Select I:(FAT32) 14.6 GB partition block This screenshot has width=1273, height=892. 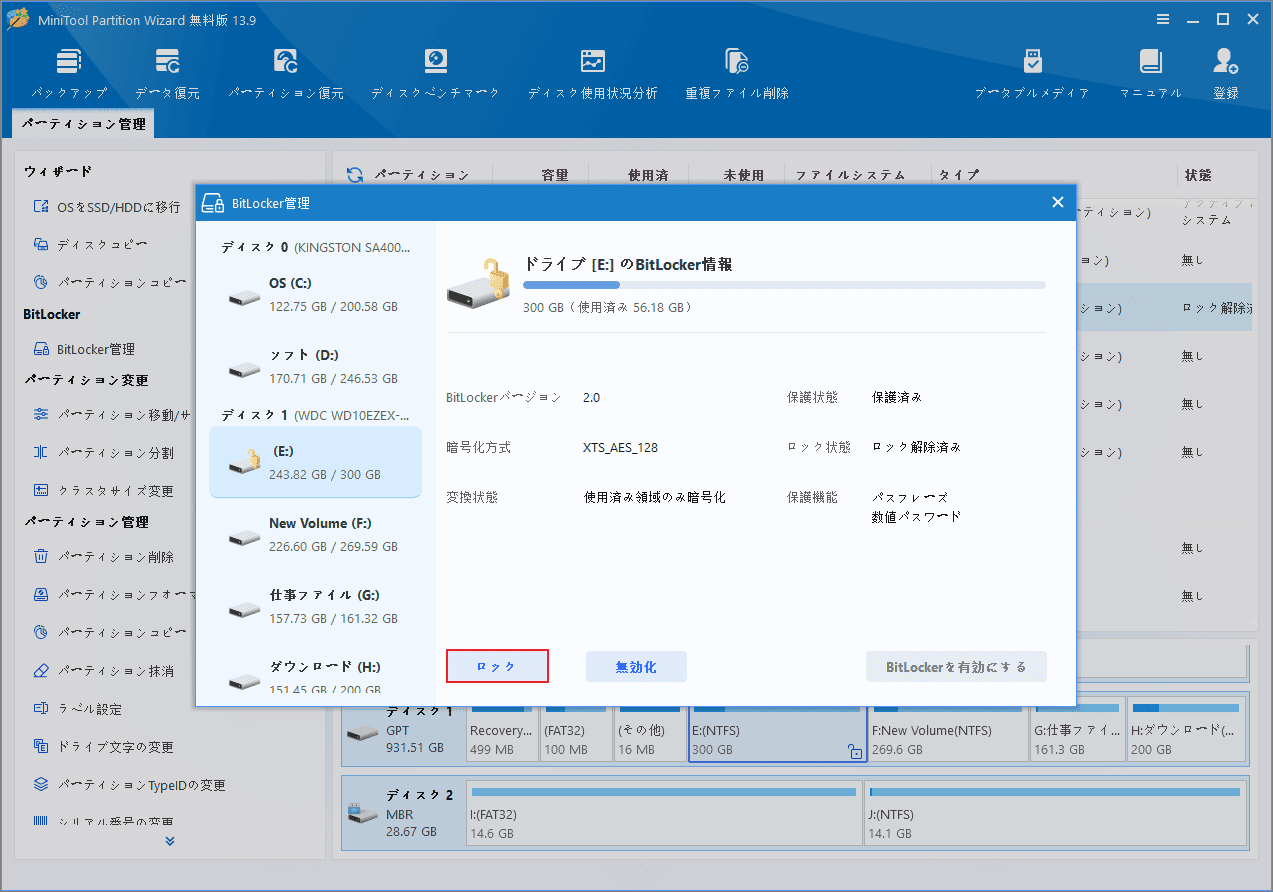tap(664, 814)
